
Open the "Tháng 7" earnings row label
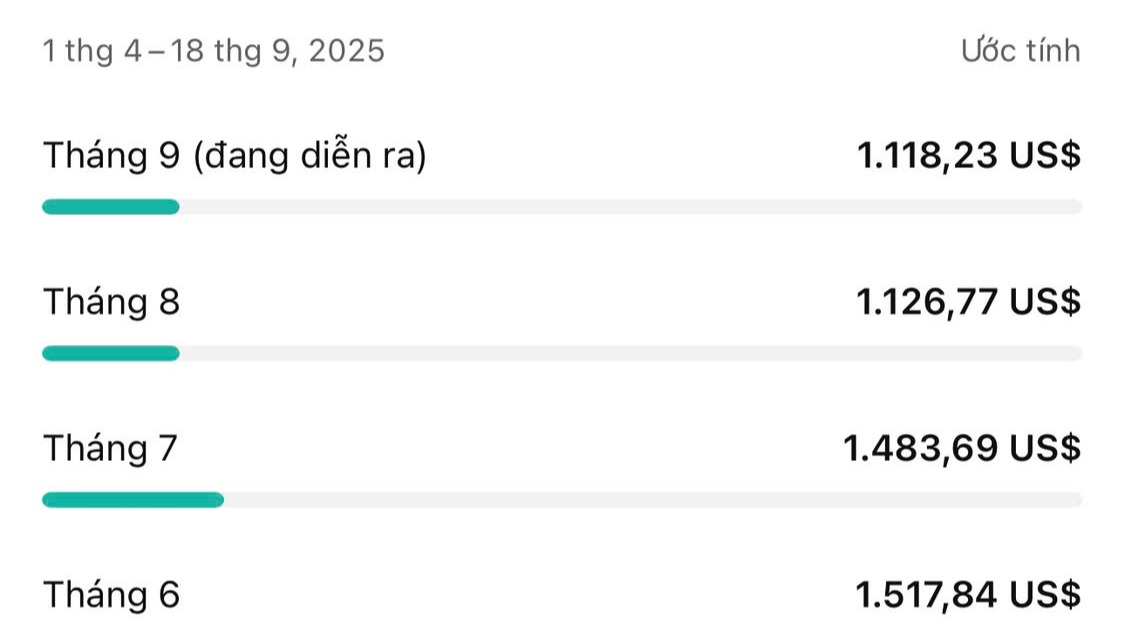[110, 448]
